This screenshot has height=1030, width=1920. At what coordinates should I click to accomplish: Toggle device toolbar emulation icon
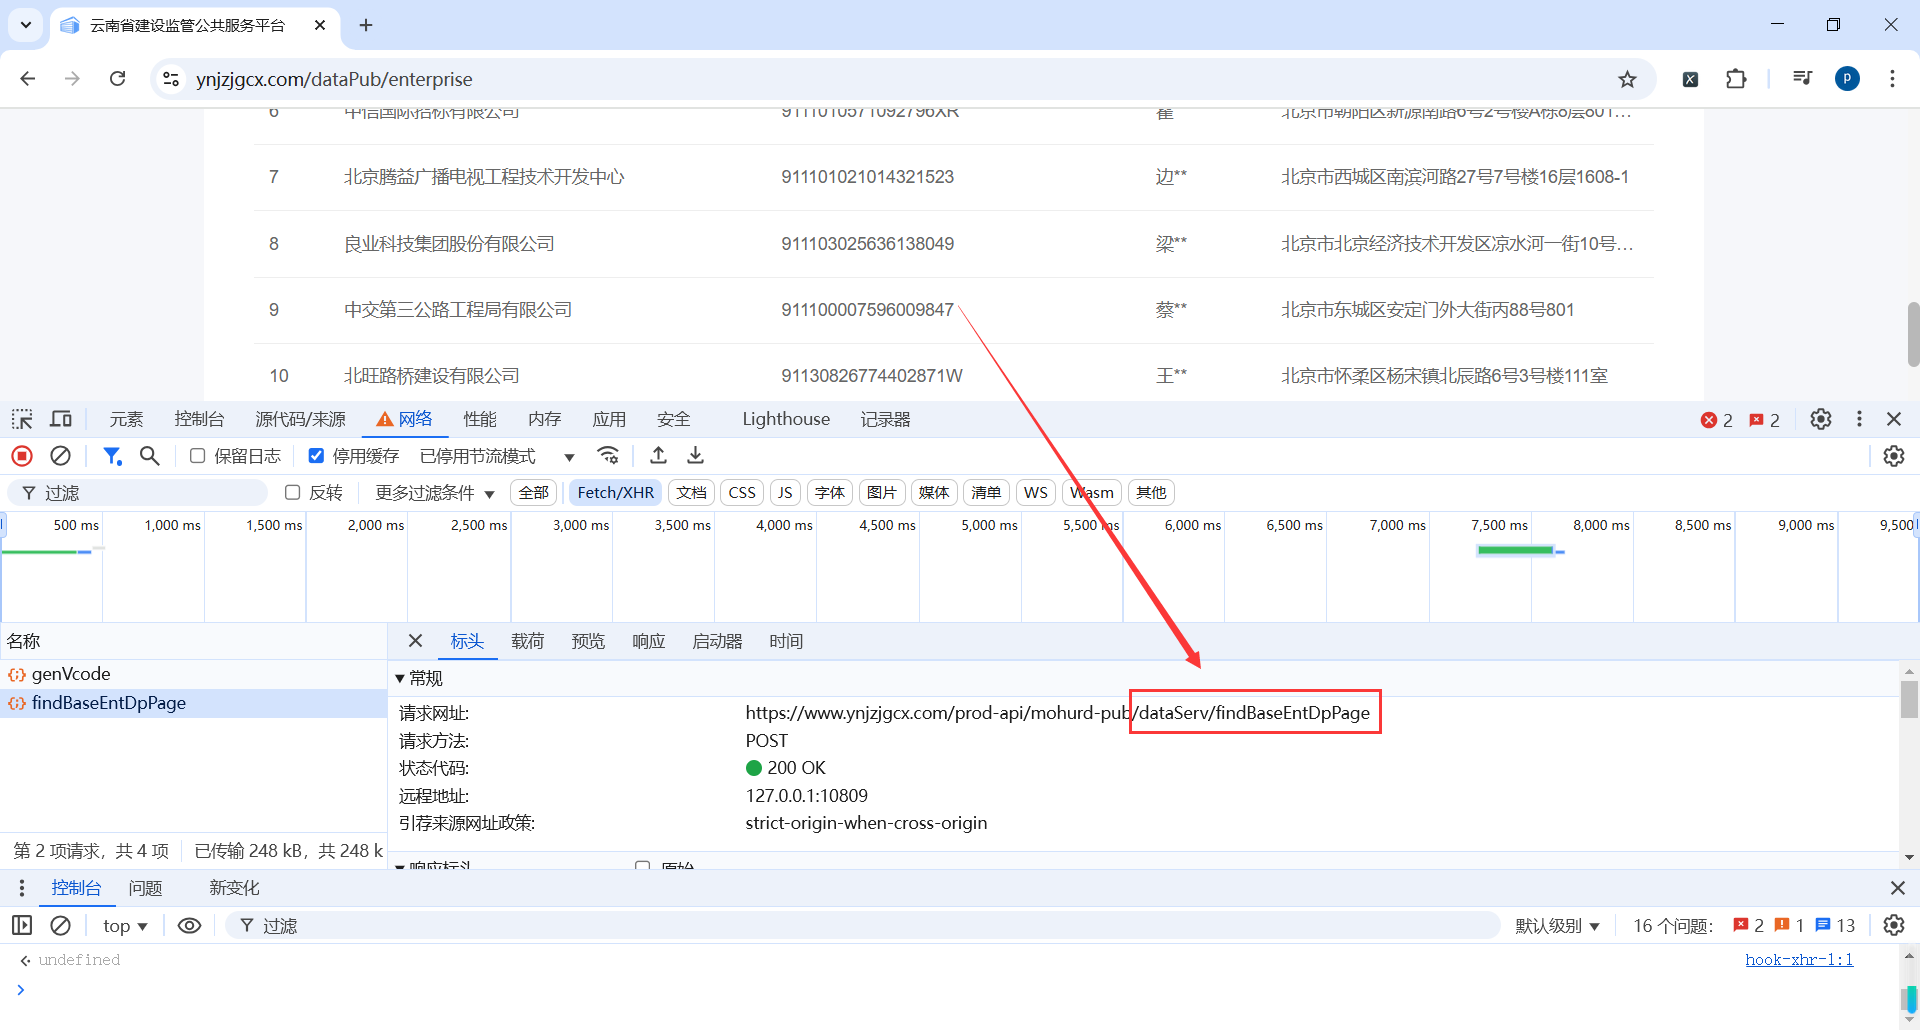[x=61, y=419]
